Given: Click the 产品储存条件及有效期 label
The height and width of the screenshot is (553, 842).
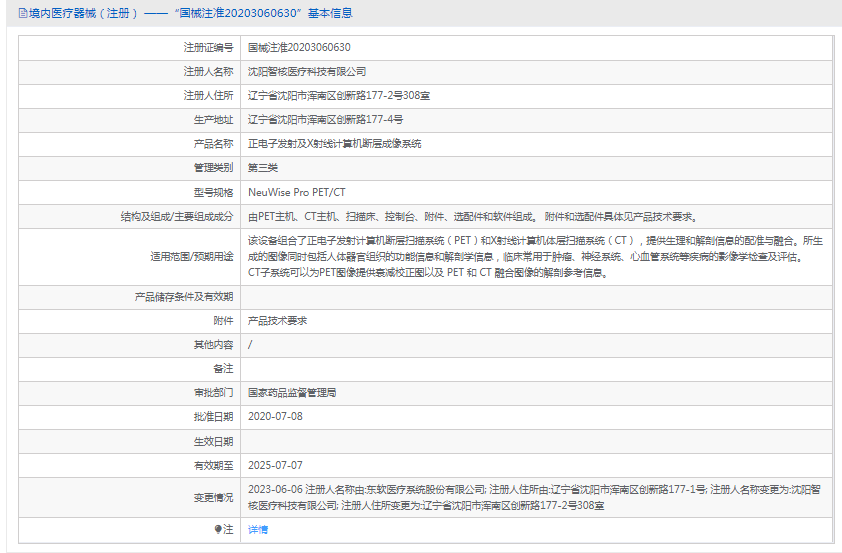Looking at the screenshot, I should [x=184, y=297].
